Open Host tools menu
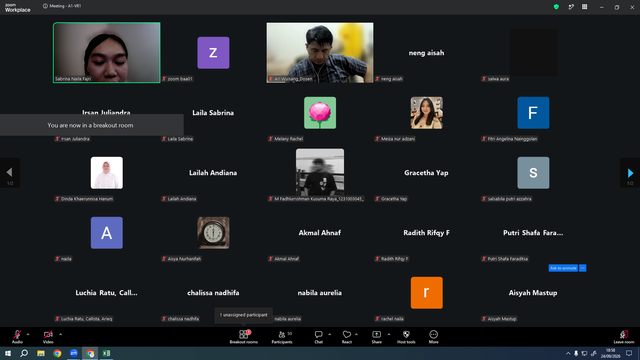Screen dimensions: 640x360 (406, 337)
